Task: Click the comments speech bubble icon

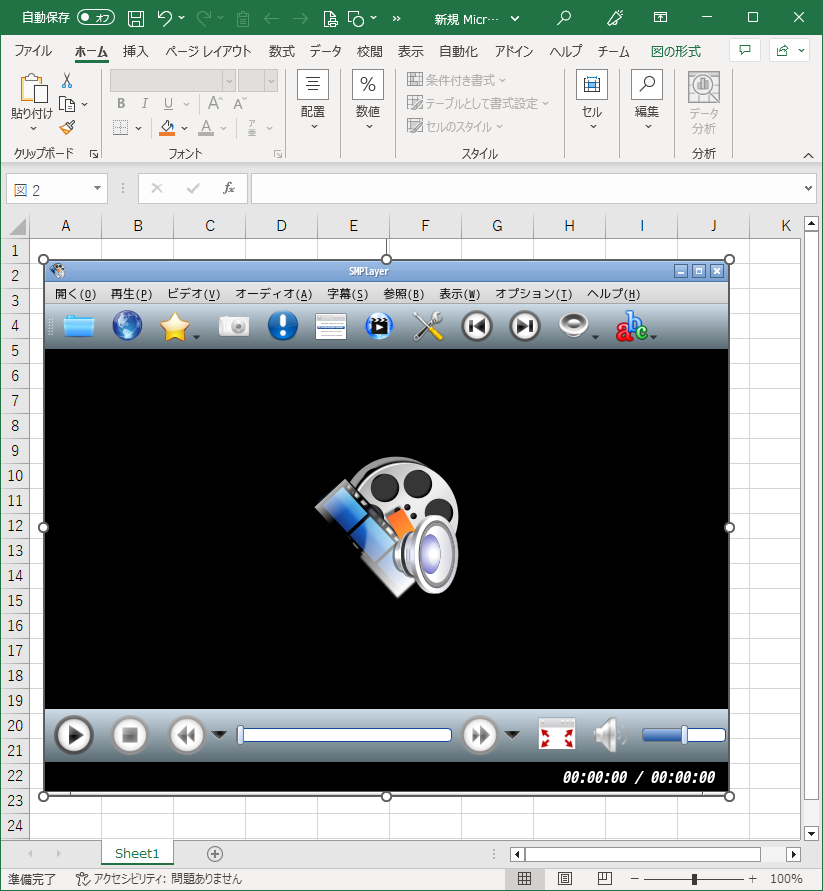Action: 745,51
